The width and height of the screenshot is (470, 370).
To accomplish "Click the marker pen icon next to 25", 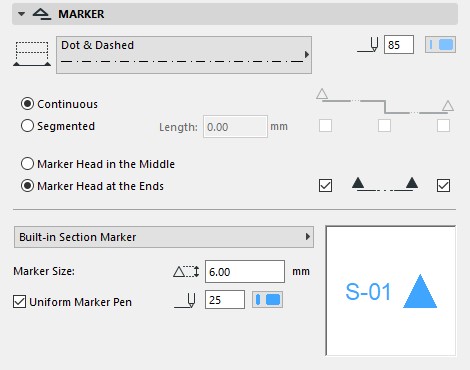I will pos(185,300).
